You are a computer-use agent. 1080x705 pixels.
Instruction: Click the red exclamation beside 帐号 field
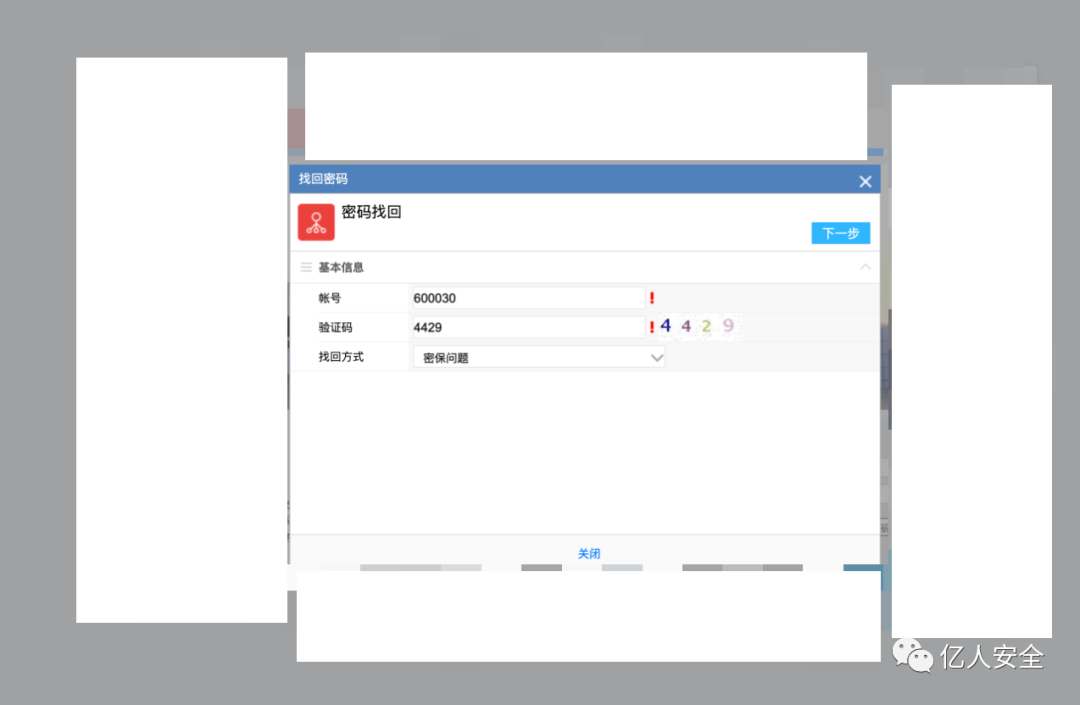coord(652,297)
